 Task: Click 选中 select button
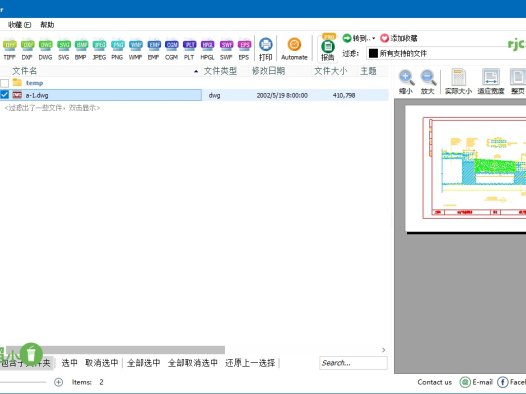(x=69, y=363)
